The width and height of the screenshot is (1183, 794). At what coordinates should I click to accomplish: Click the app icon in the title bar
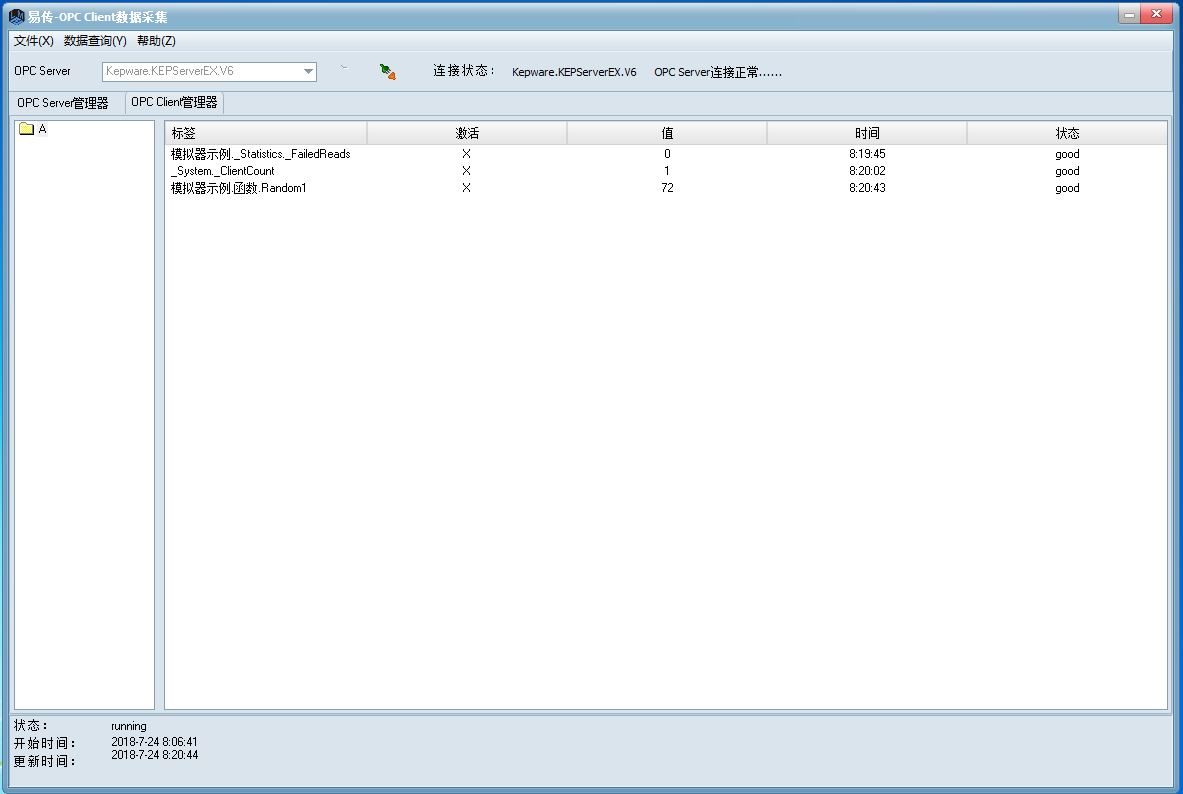coord(16,17)
